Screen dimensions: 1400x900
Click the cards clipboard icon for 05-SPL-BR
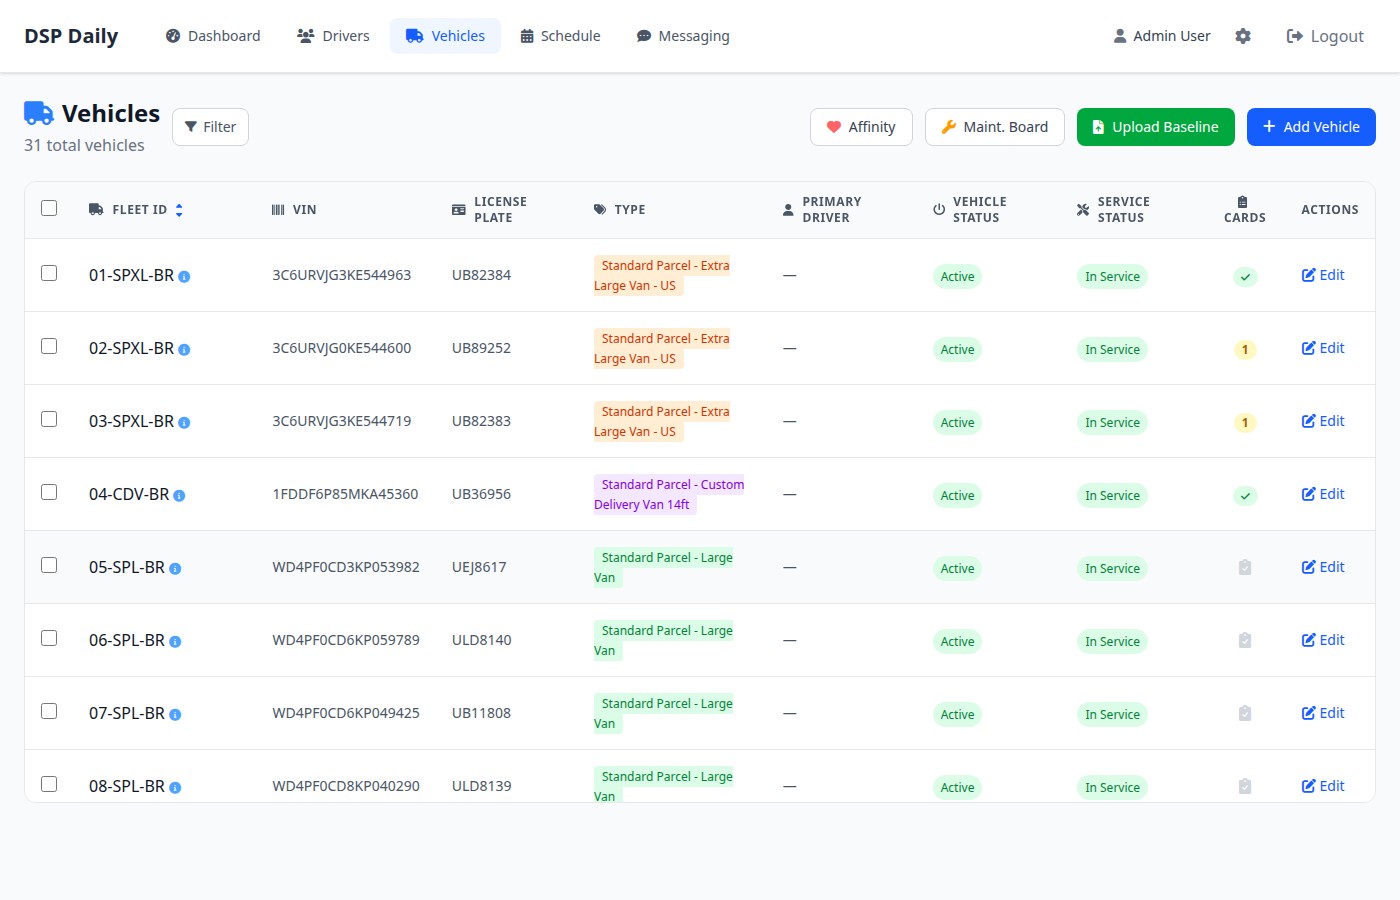click(1244, 567)
